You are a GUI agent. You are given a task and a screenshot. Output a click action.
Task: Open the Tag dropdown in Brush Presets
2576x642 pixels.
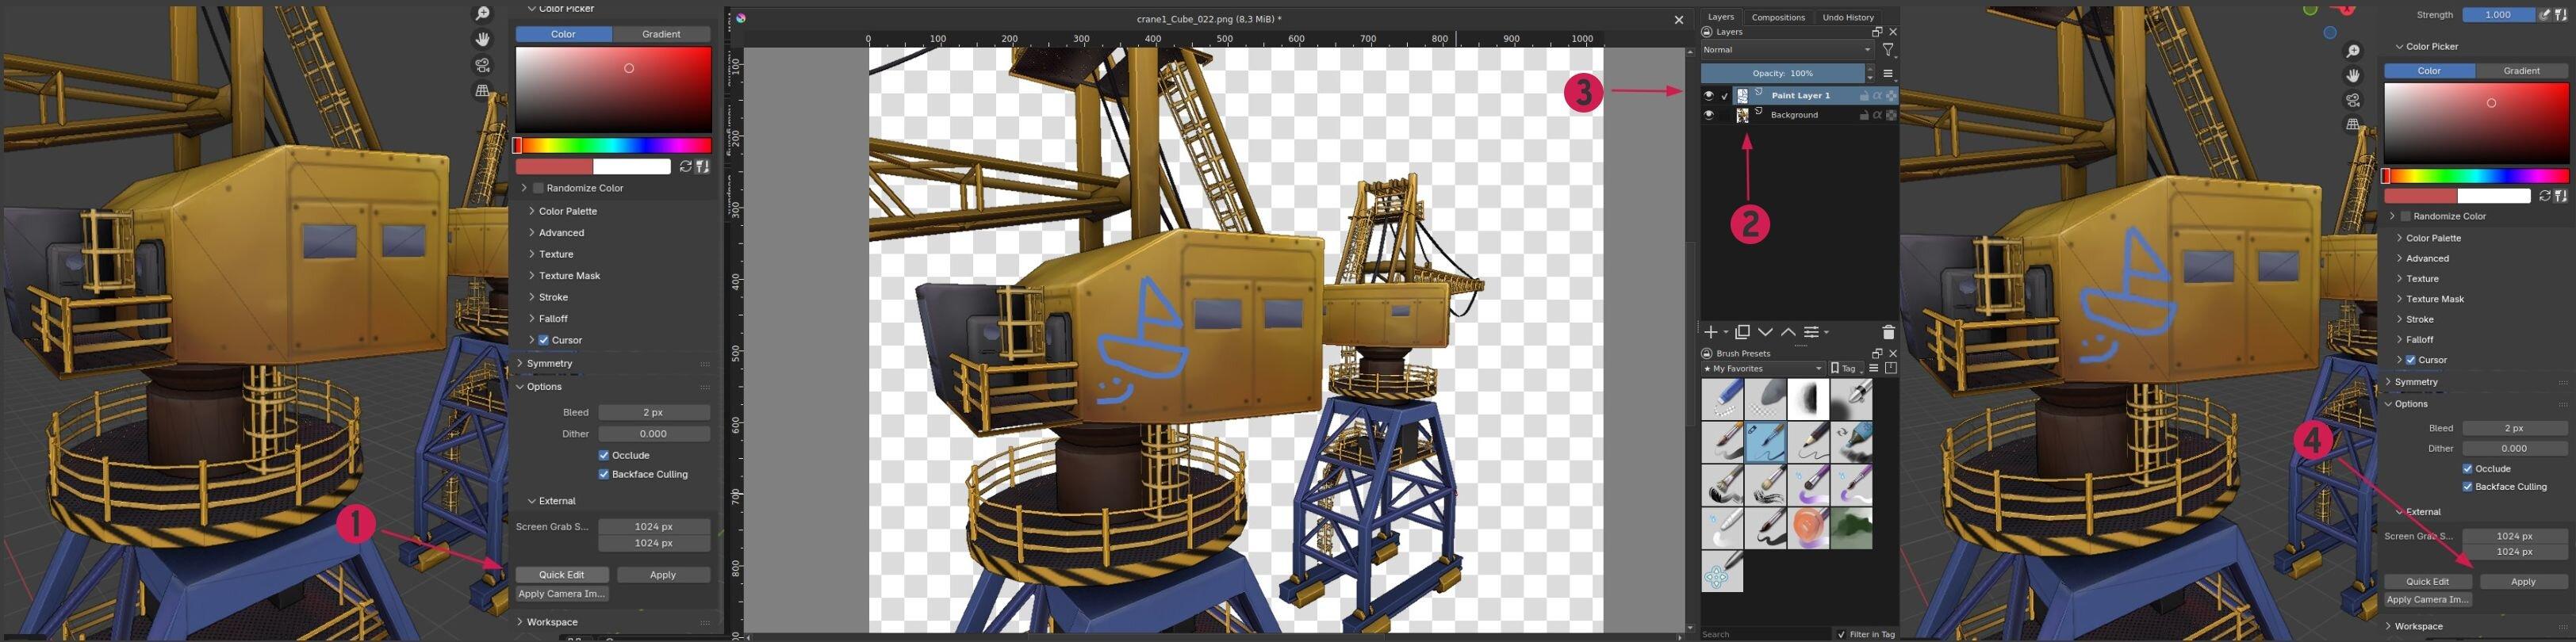coord(1847,369)
